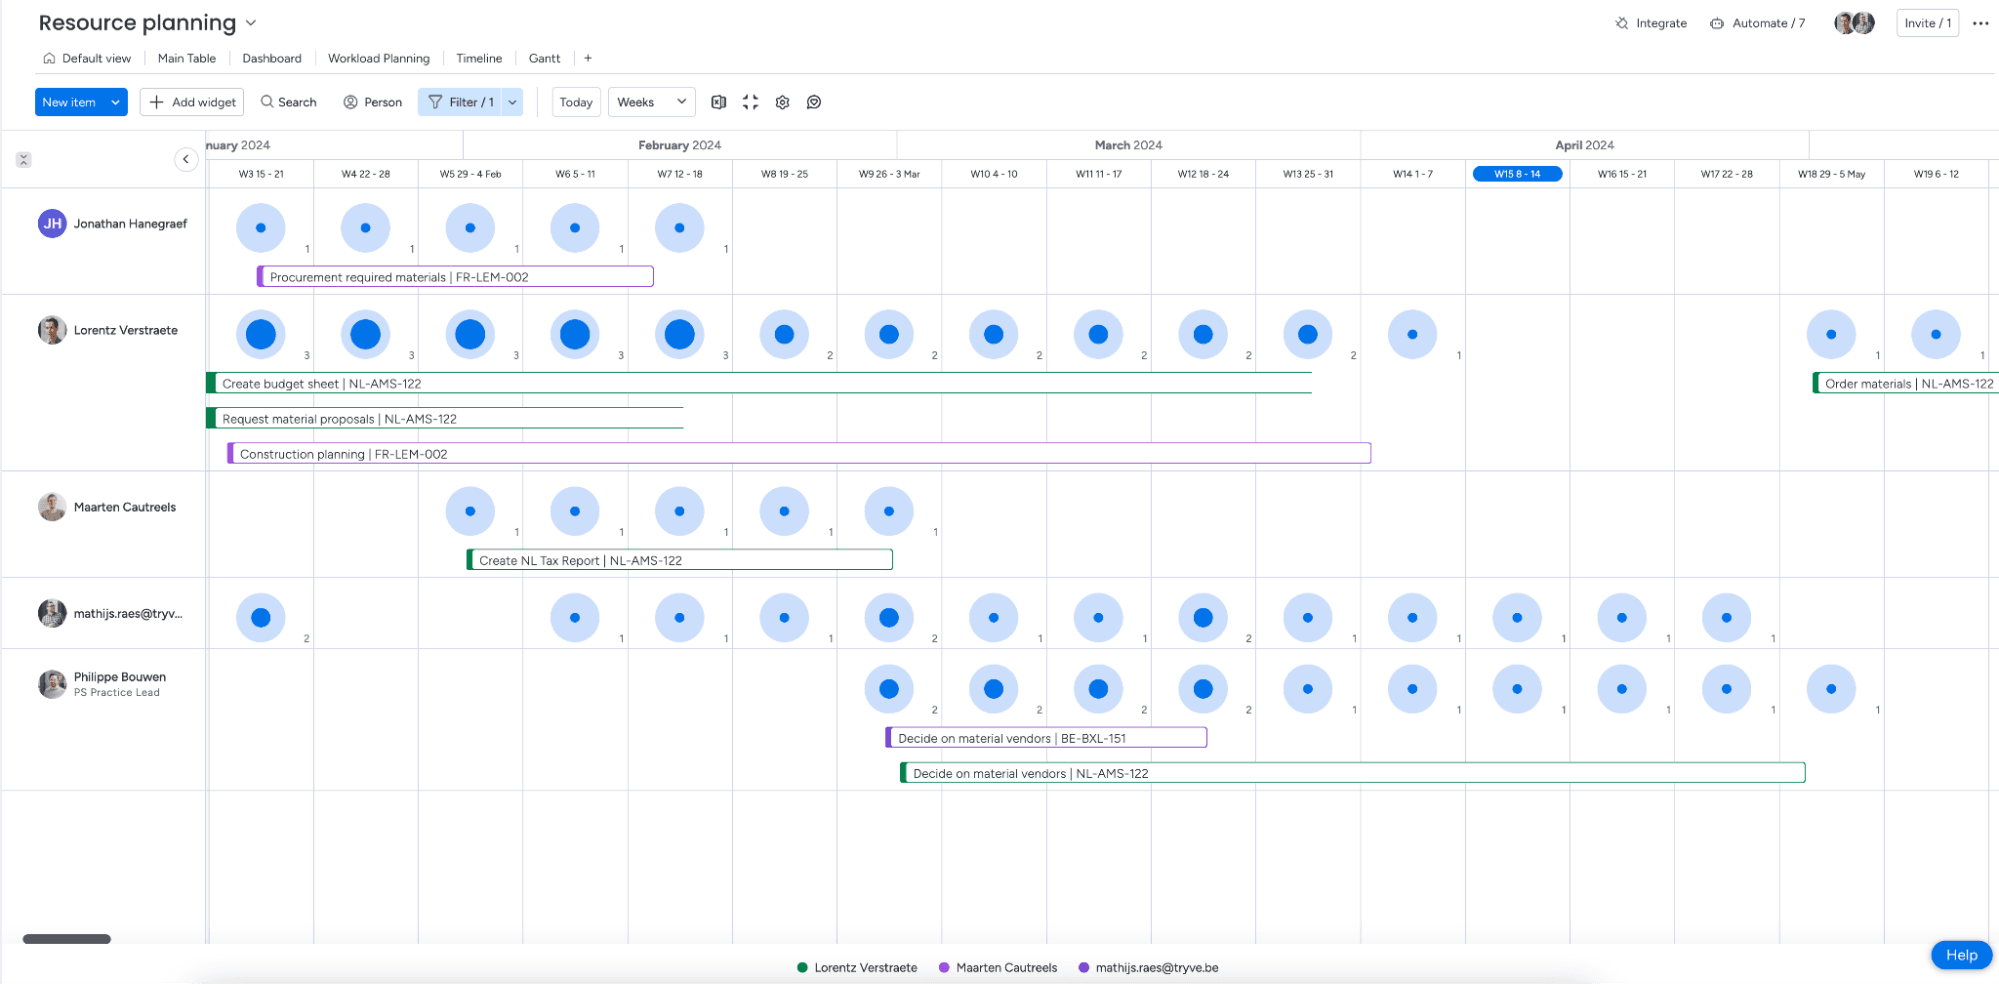This screenshot has width=1999, height=984.
Task: Collapse all rows with the double-arrow icon
Action: pos(24,160)
